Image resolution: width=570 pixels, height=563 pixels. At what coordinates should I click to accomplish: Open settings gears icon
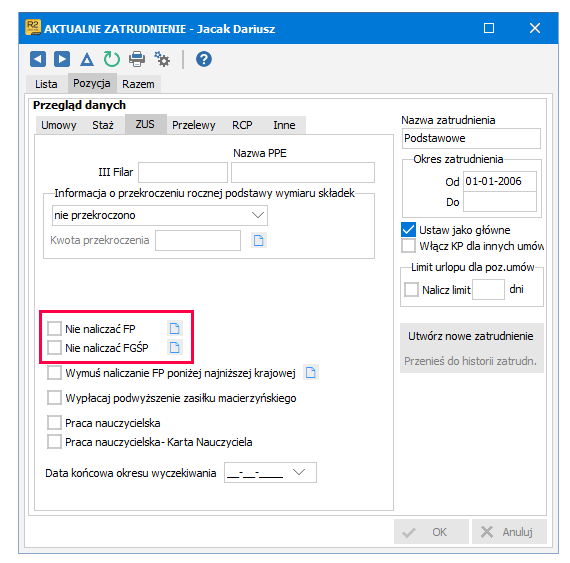pos(162,59)
